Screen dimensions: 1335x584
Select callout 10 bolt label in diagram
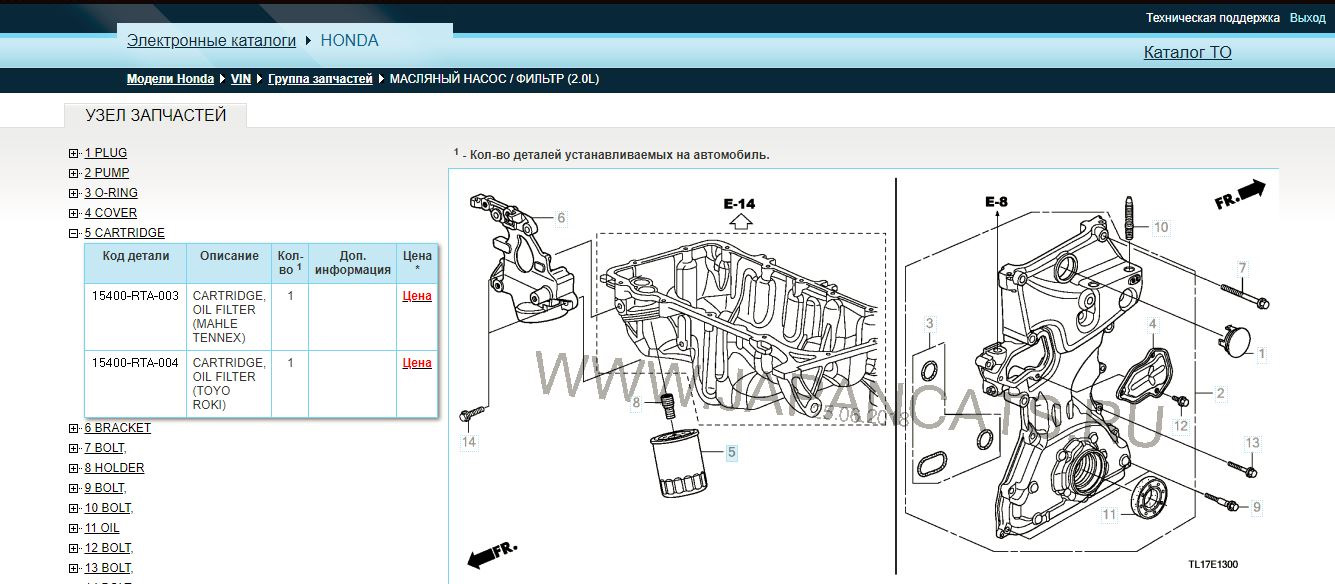click(1160, 228)
